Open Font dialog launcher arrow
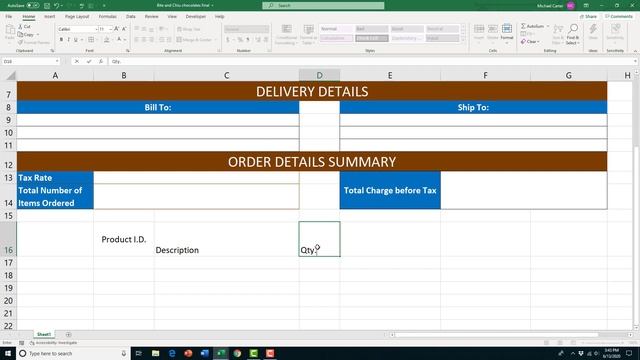The height and width of the screenshot is (360, 640). click(x=128, y=51)
